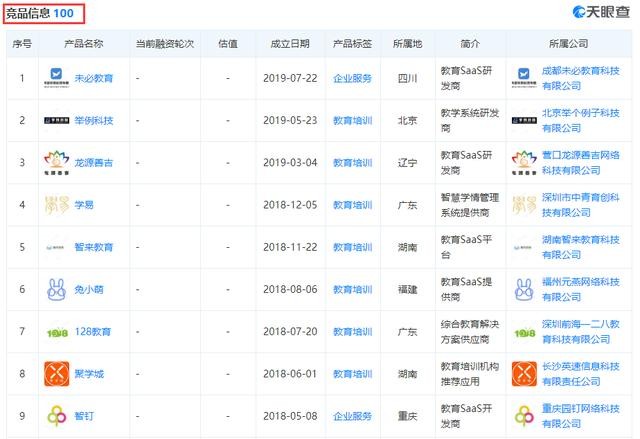Select 智慧学情管理系统提供商 description
640x439 pixels.
pos(470,205)
